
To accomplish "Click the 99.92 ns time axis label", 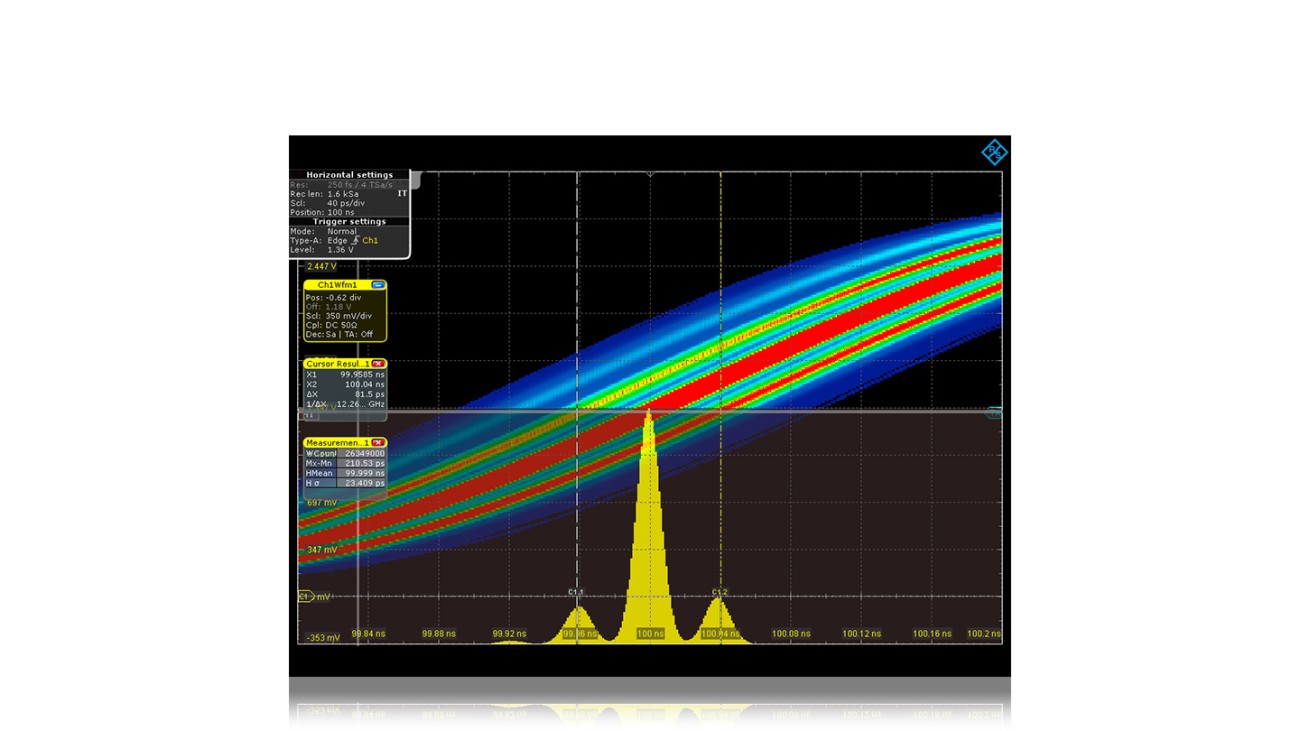I will pyautogui.click(x=510, y=634).
